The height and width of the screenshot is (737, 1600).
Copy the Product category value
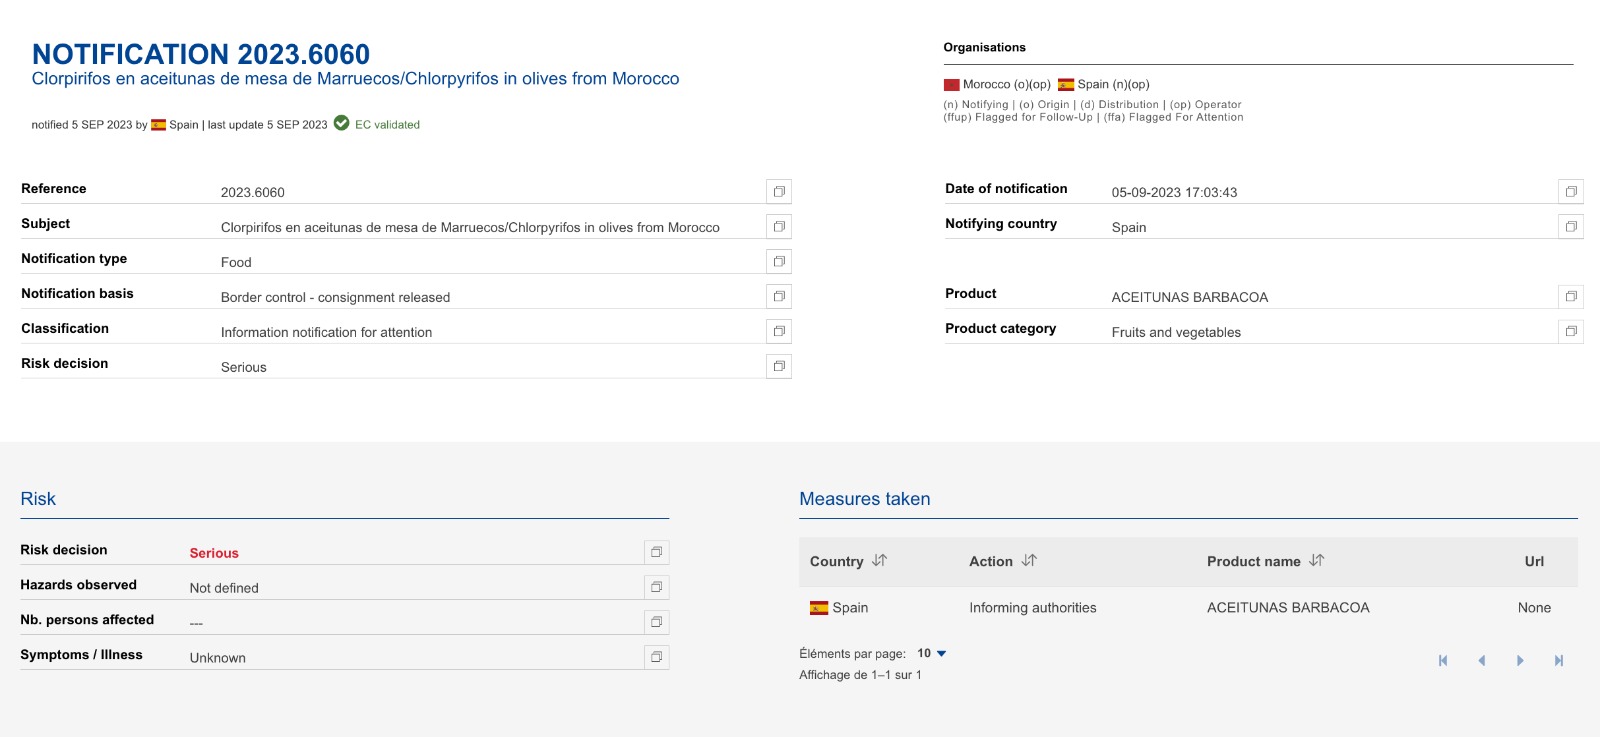1571,331
